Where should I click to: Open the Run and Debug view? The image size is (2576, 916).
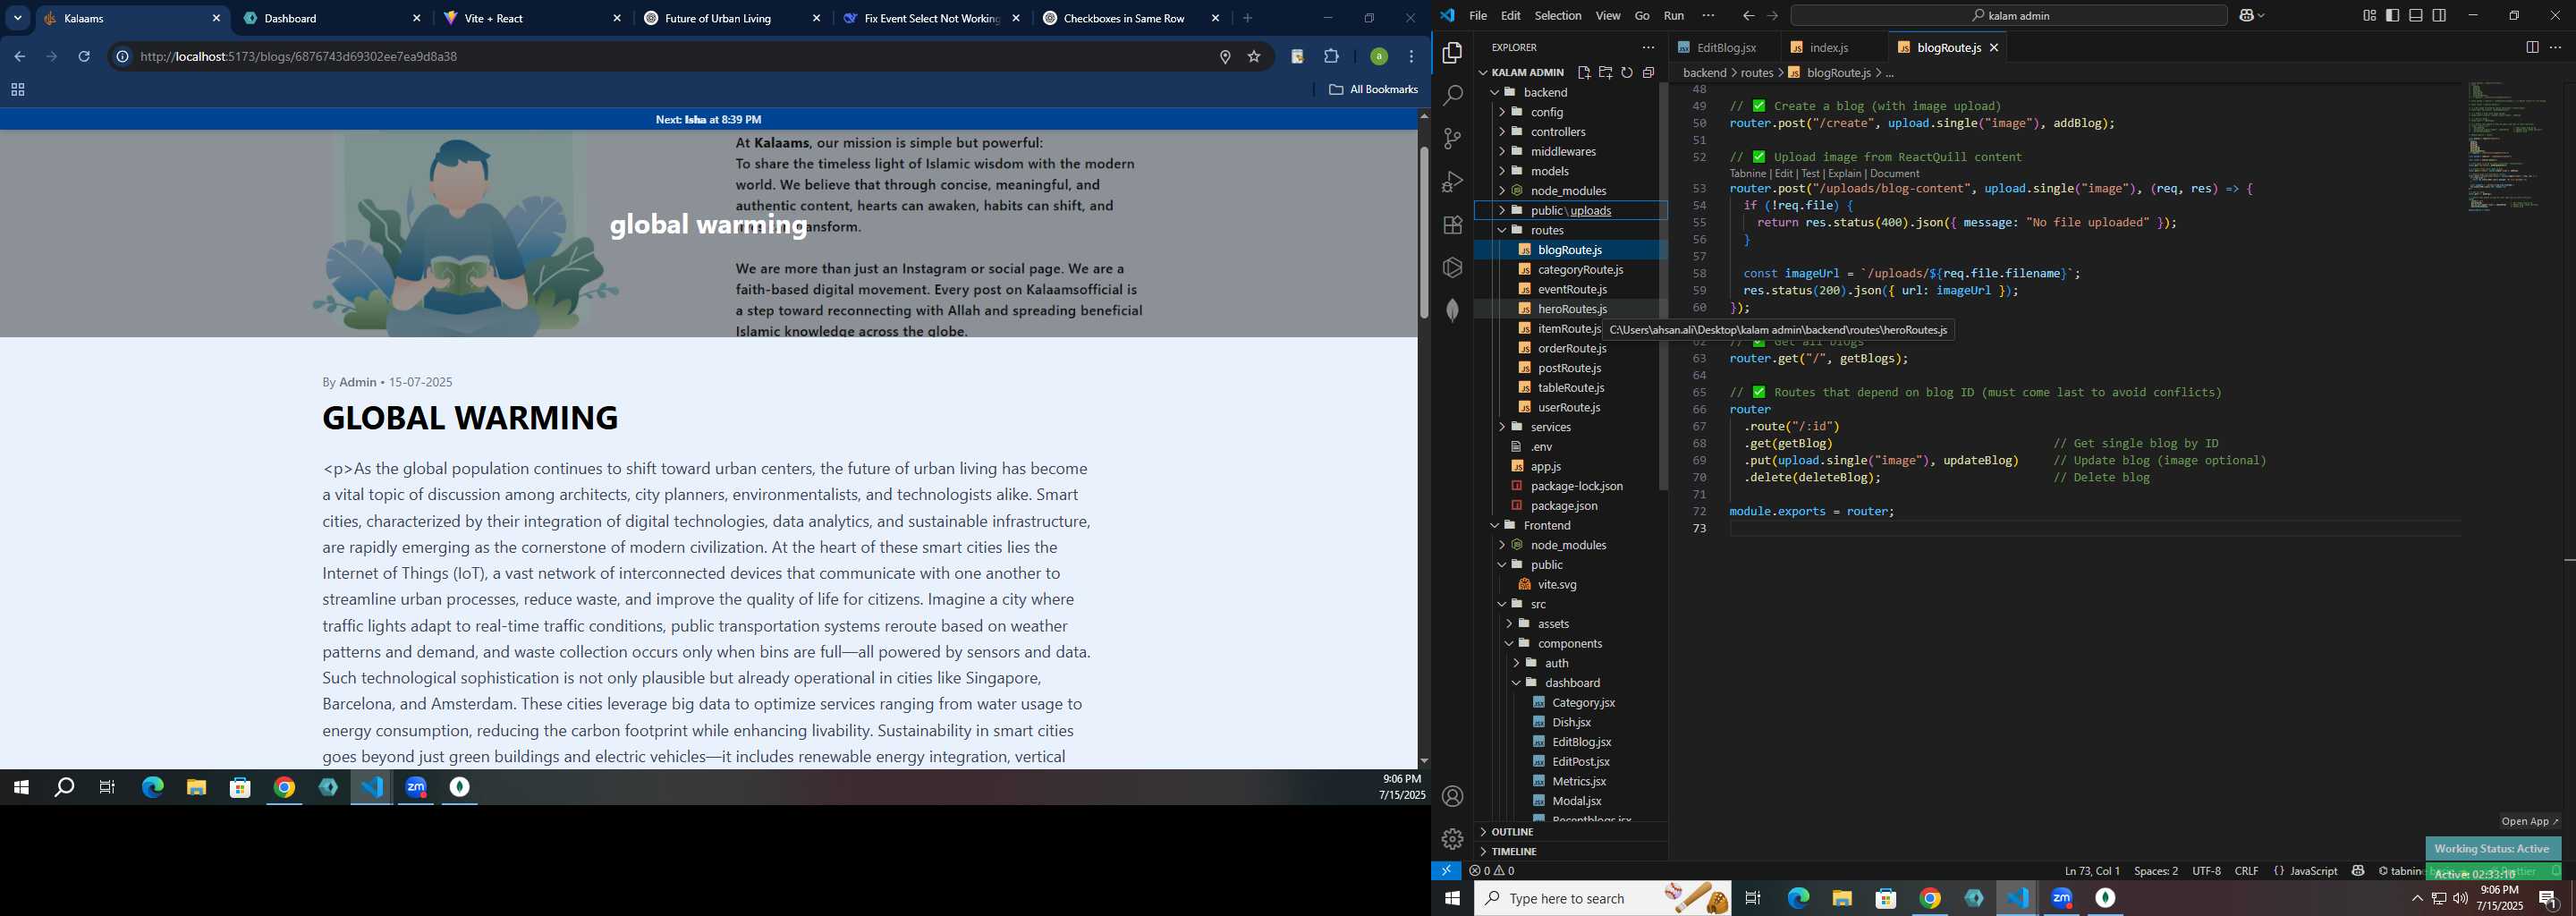click(1453, 182)
